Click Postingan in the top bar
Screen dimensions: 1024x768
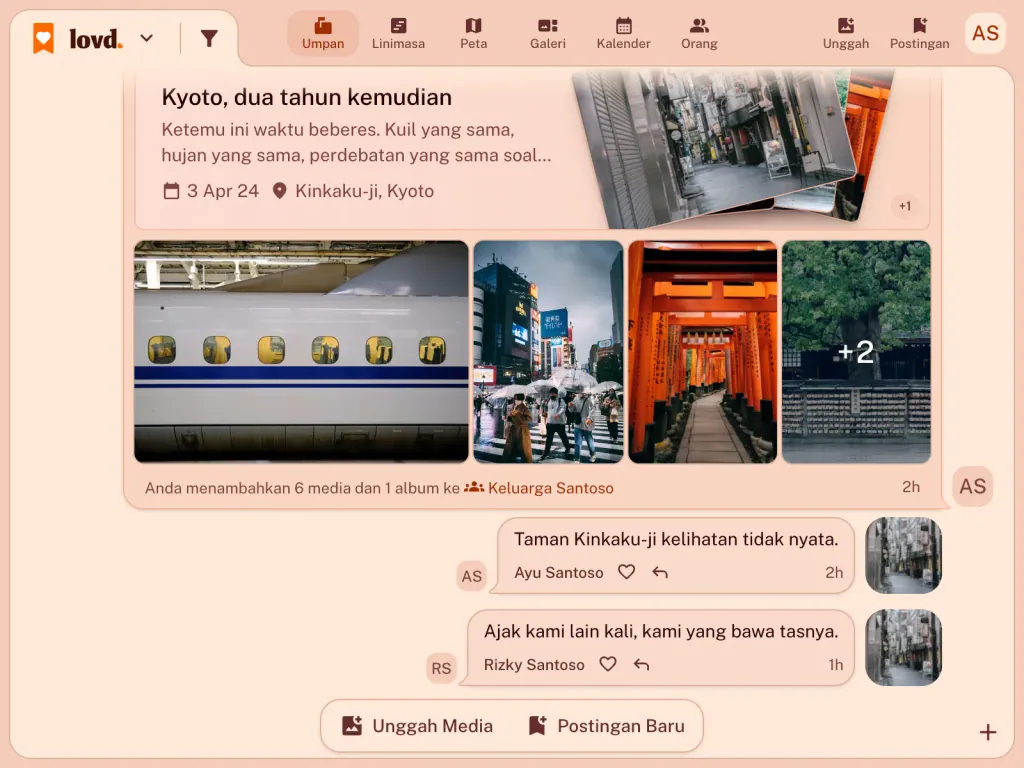(920, 33)
